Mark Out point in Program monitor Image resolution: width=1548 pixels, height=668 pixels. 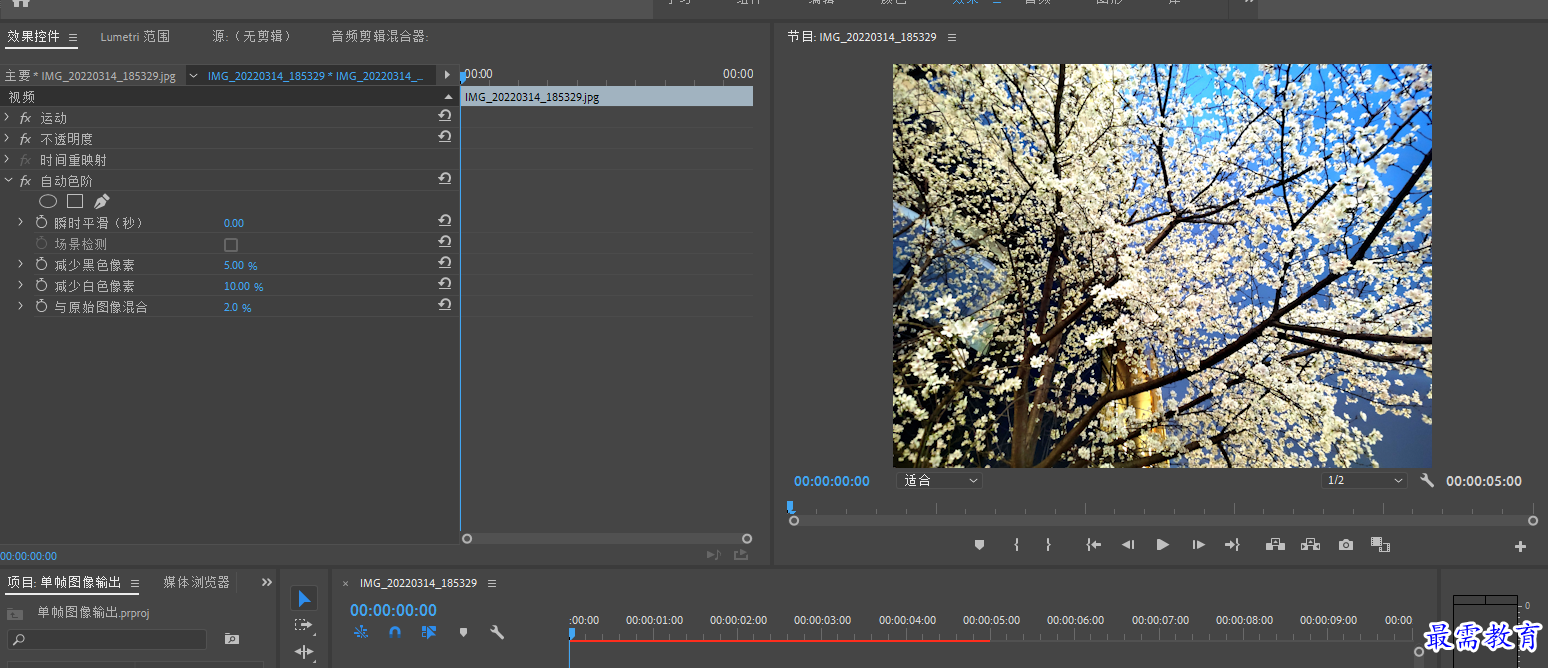click(1048, 545)
